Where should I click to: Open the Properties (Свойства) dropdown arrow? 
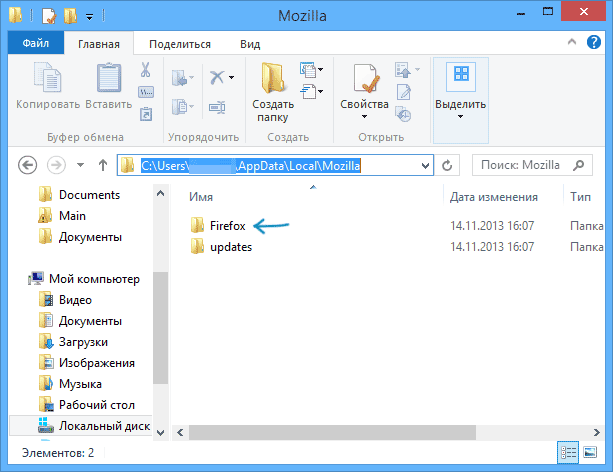point(364,117)
